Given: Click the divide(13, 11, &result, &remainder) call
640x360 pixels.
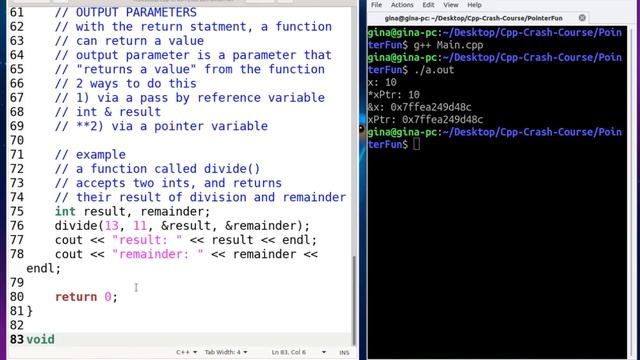Looking at the screenshot, I should coord(182,226).
